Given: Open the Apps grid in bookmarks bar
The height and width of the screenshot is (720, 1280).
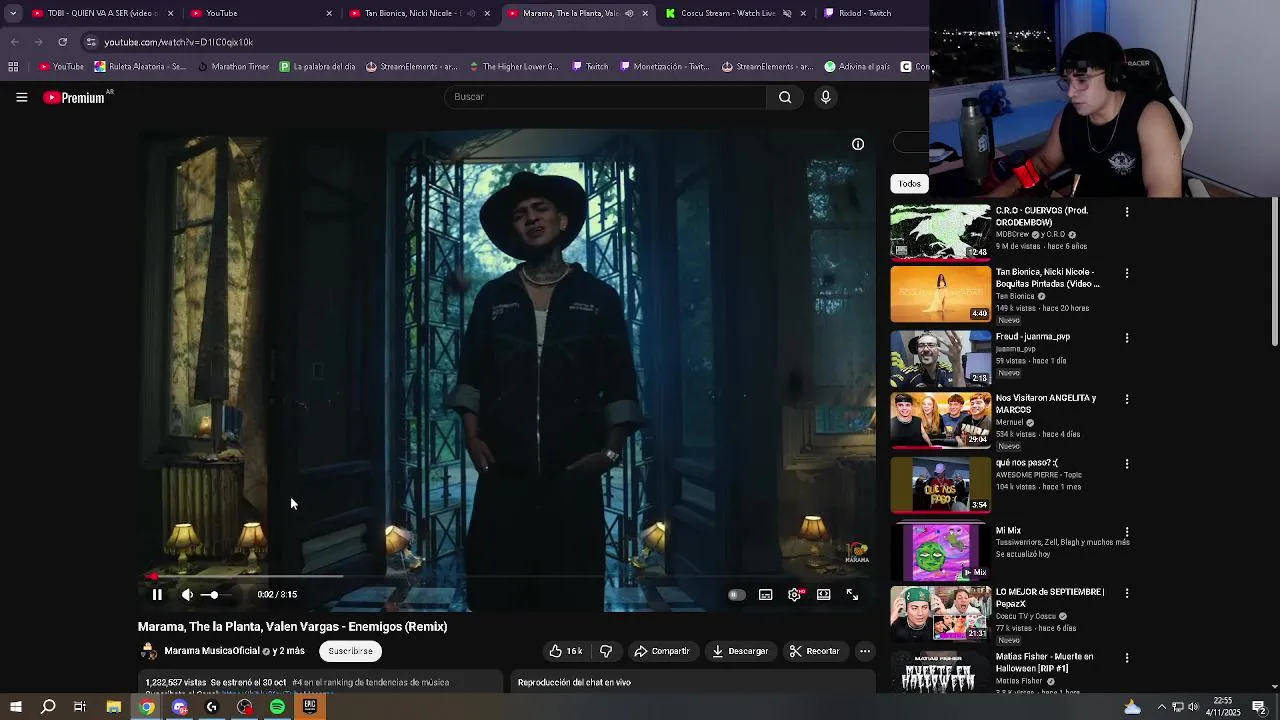Looking at the screenshot, I should [13, 67].
